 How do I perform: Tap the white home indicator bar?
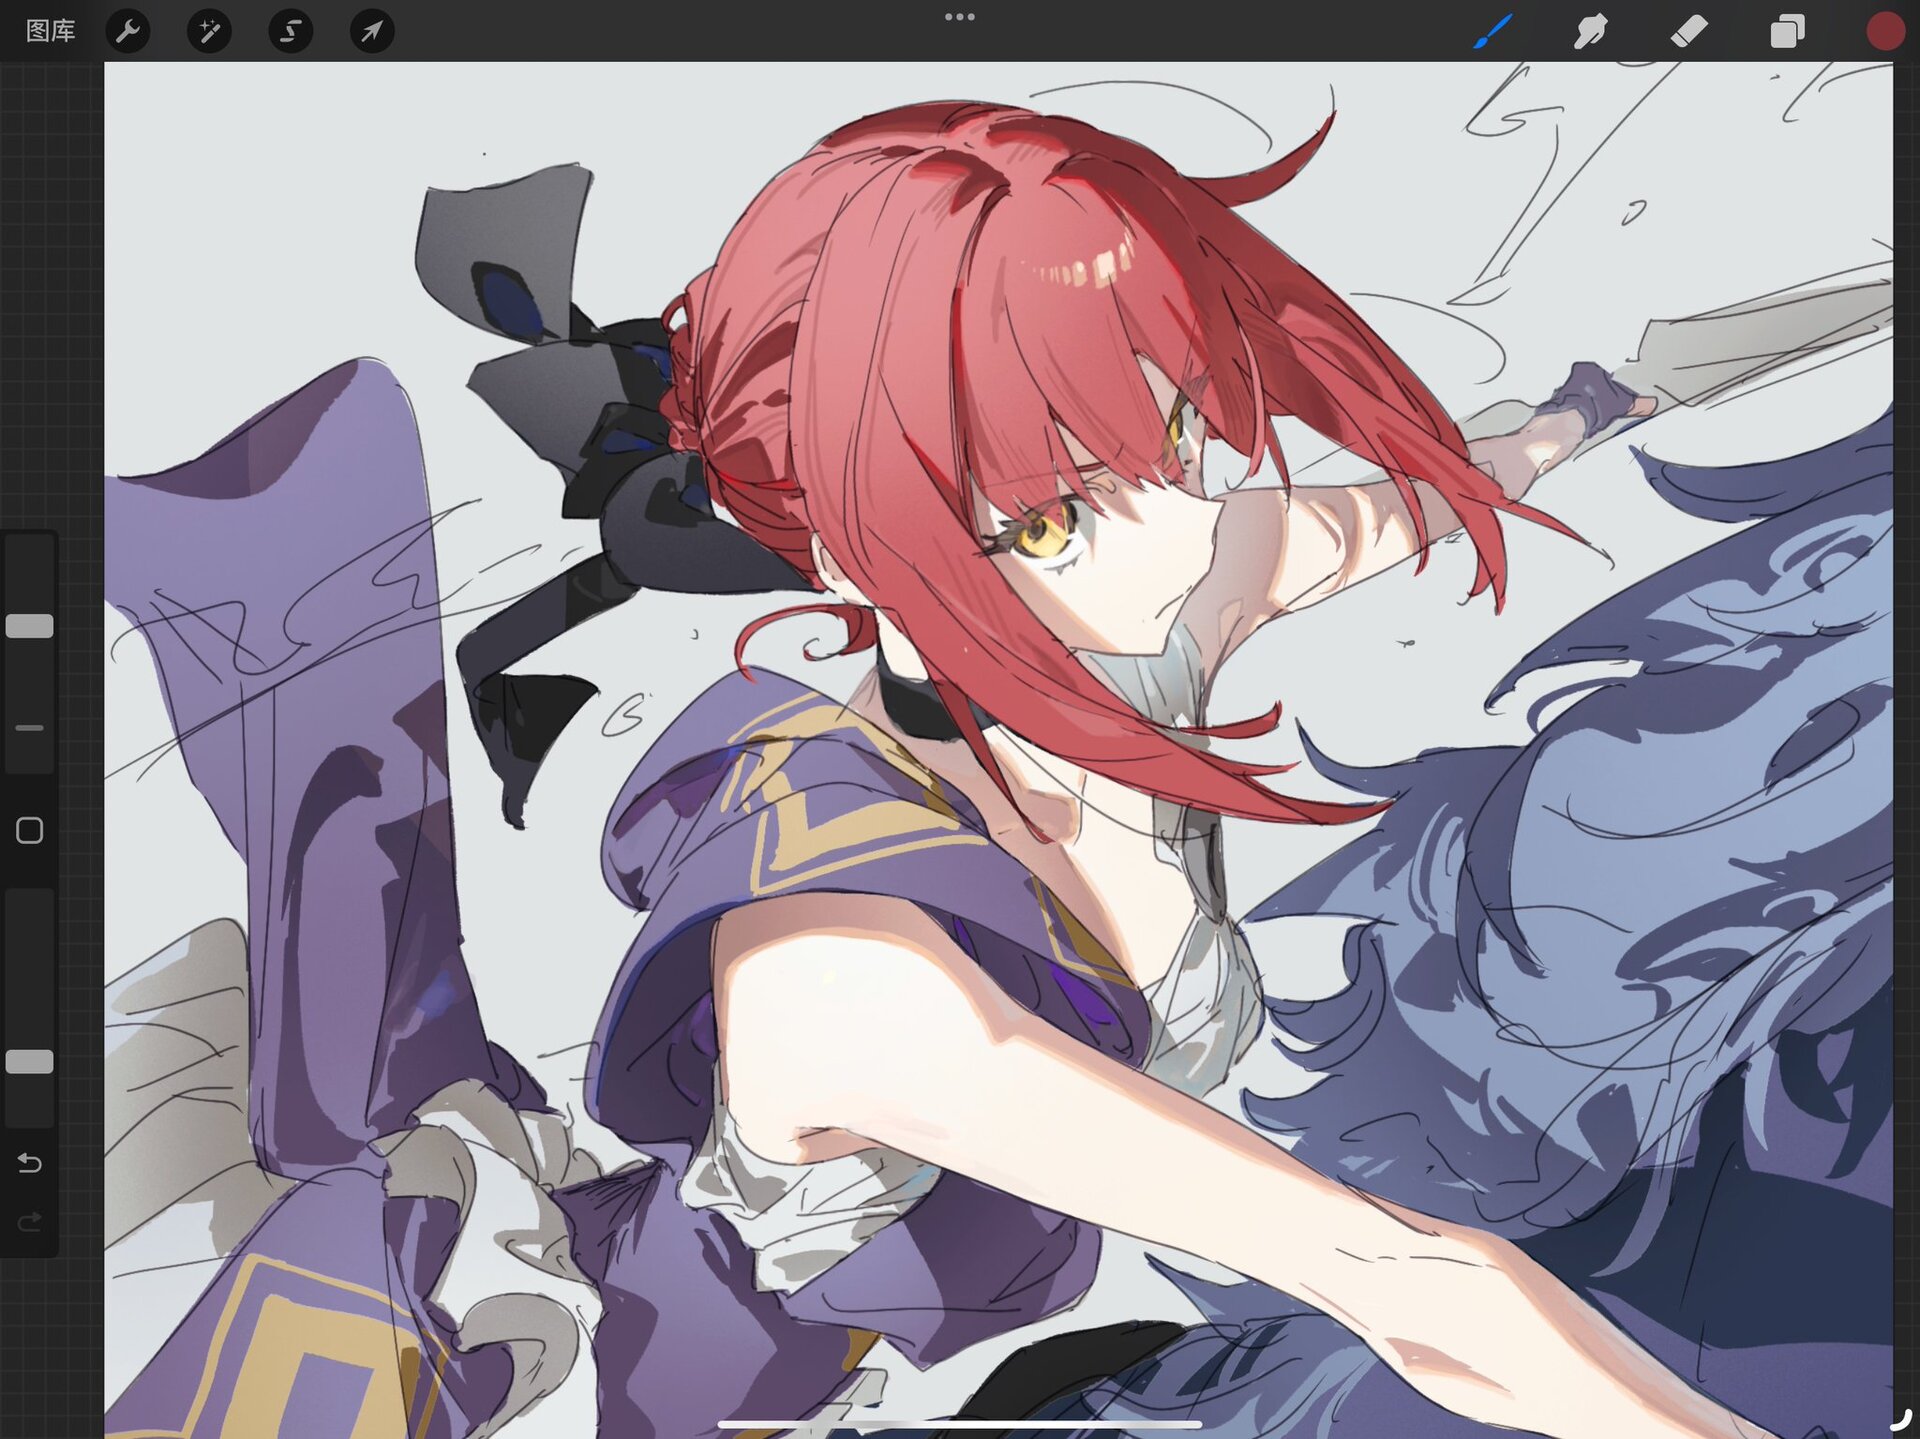(x=959, y=1423)
